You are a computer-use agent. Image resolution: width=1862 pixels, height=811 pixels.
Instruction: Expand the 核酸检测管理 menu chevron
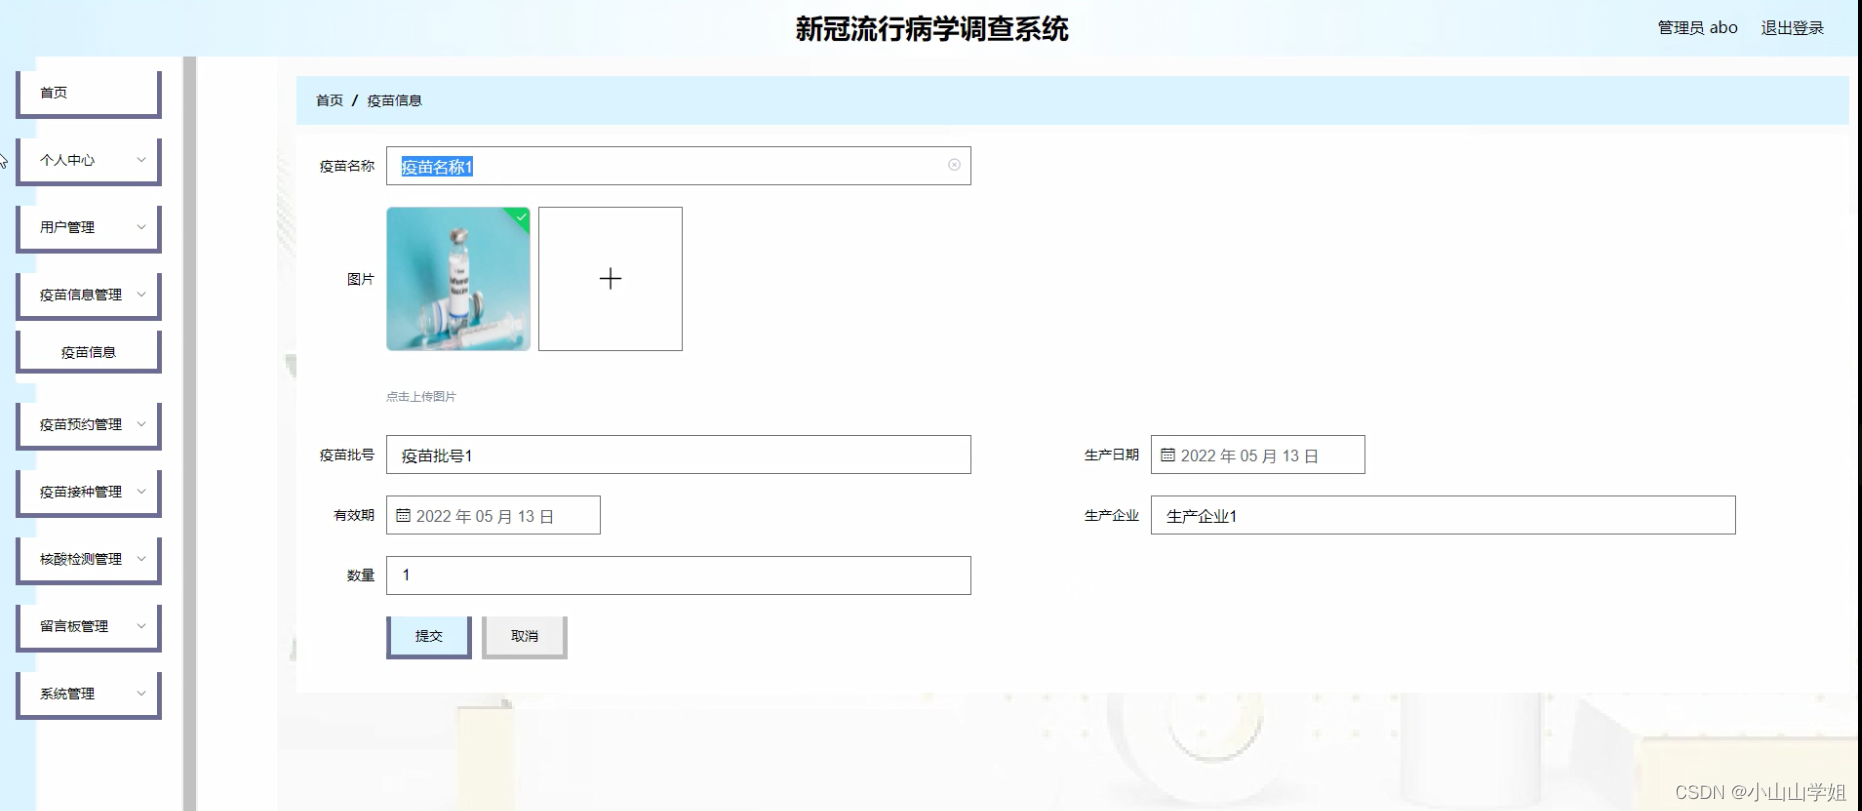click(141, 559)
